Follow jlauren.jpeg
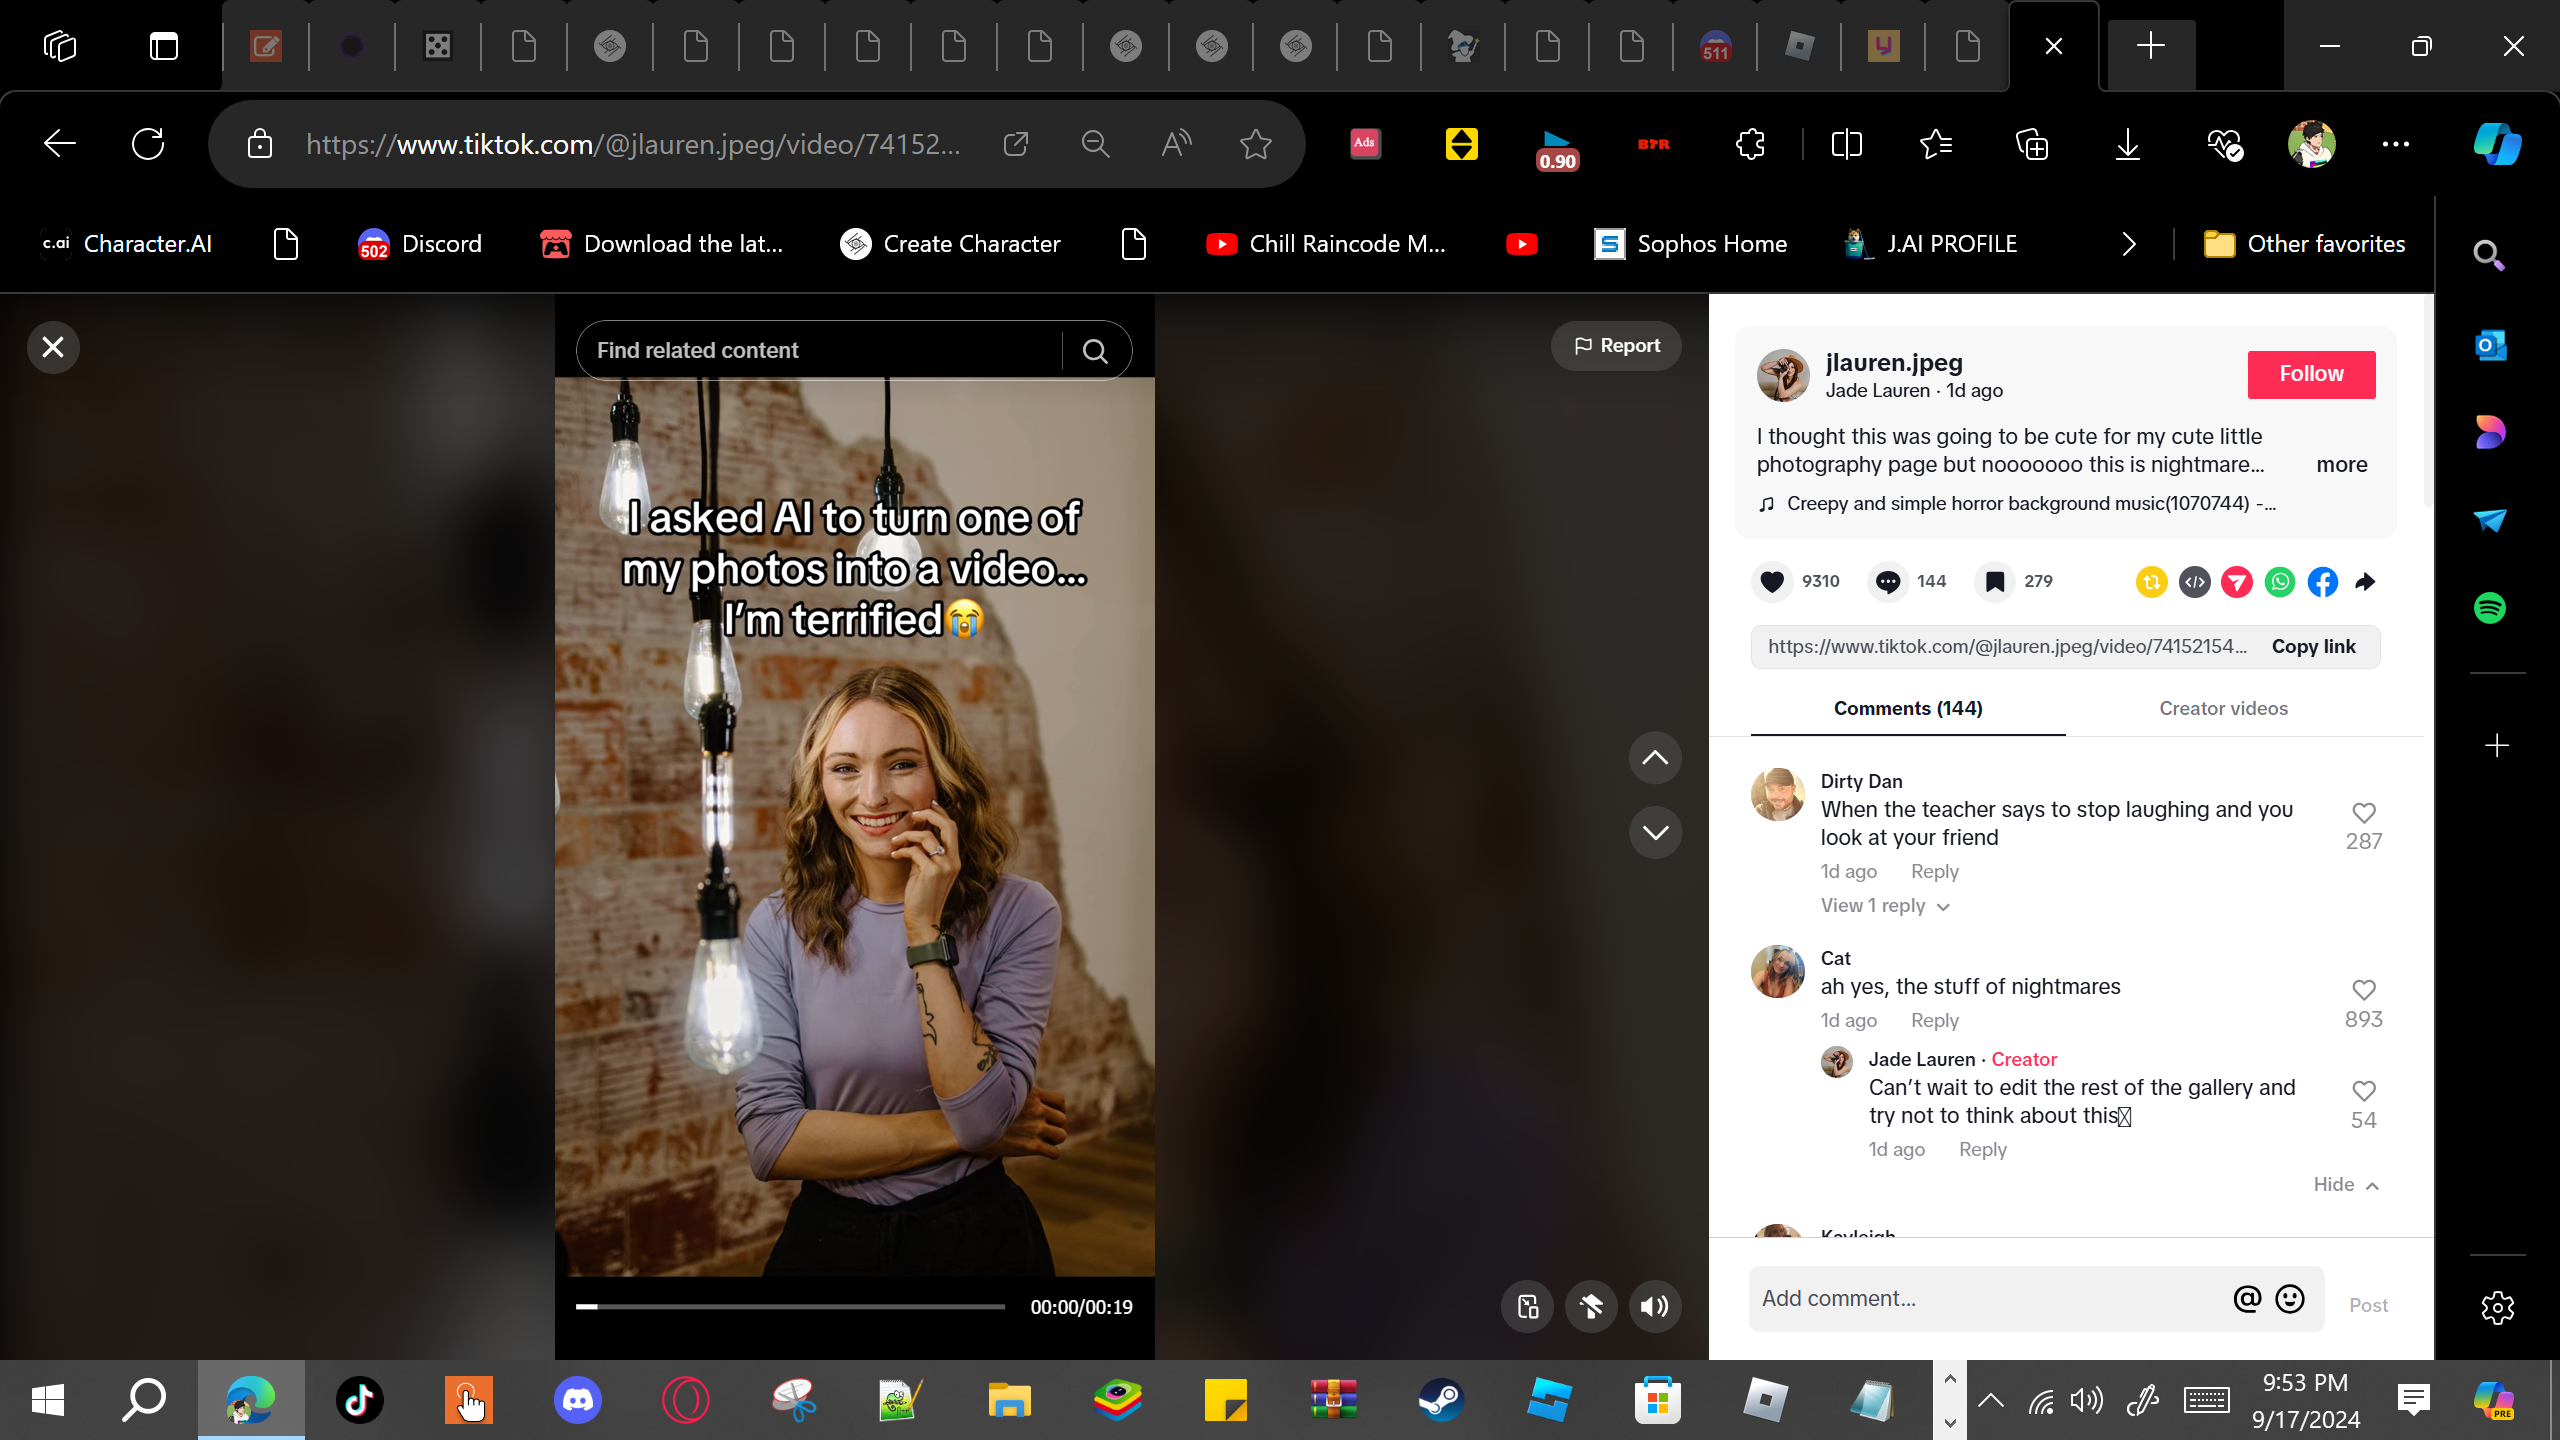Screen dimensions: 2560x1440 point(2311,374)
